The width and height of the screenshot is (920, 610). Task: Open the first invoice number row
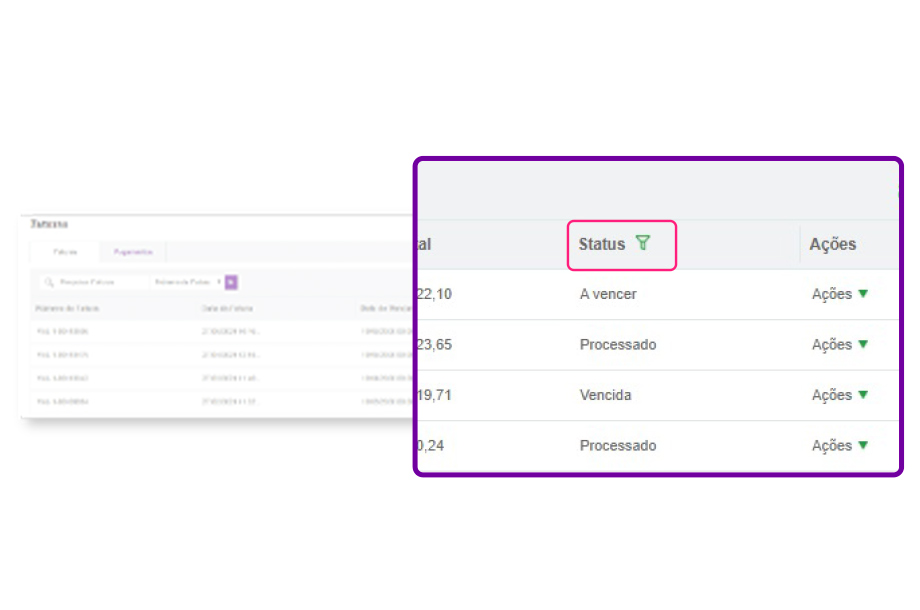[62, 331]
